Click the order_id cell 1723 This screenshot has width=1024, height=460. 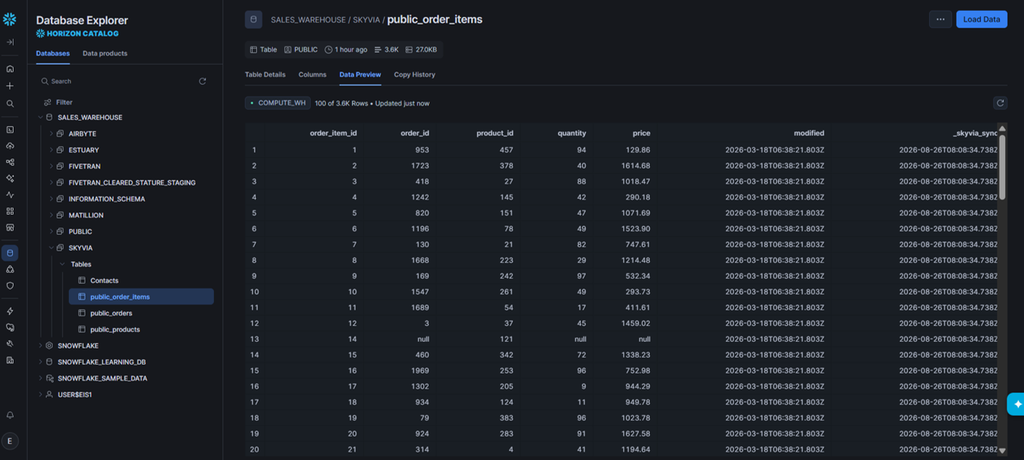[x=421, y=166]
